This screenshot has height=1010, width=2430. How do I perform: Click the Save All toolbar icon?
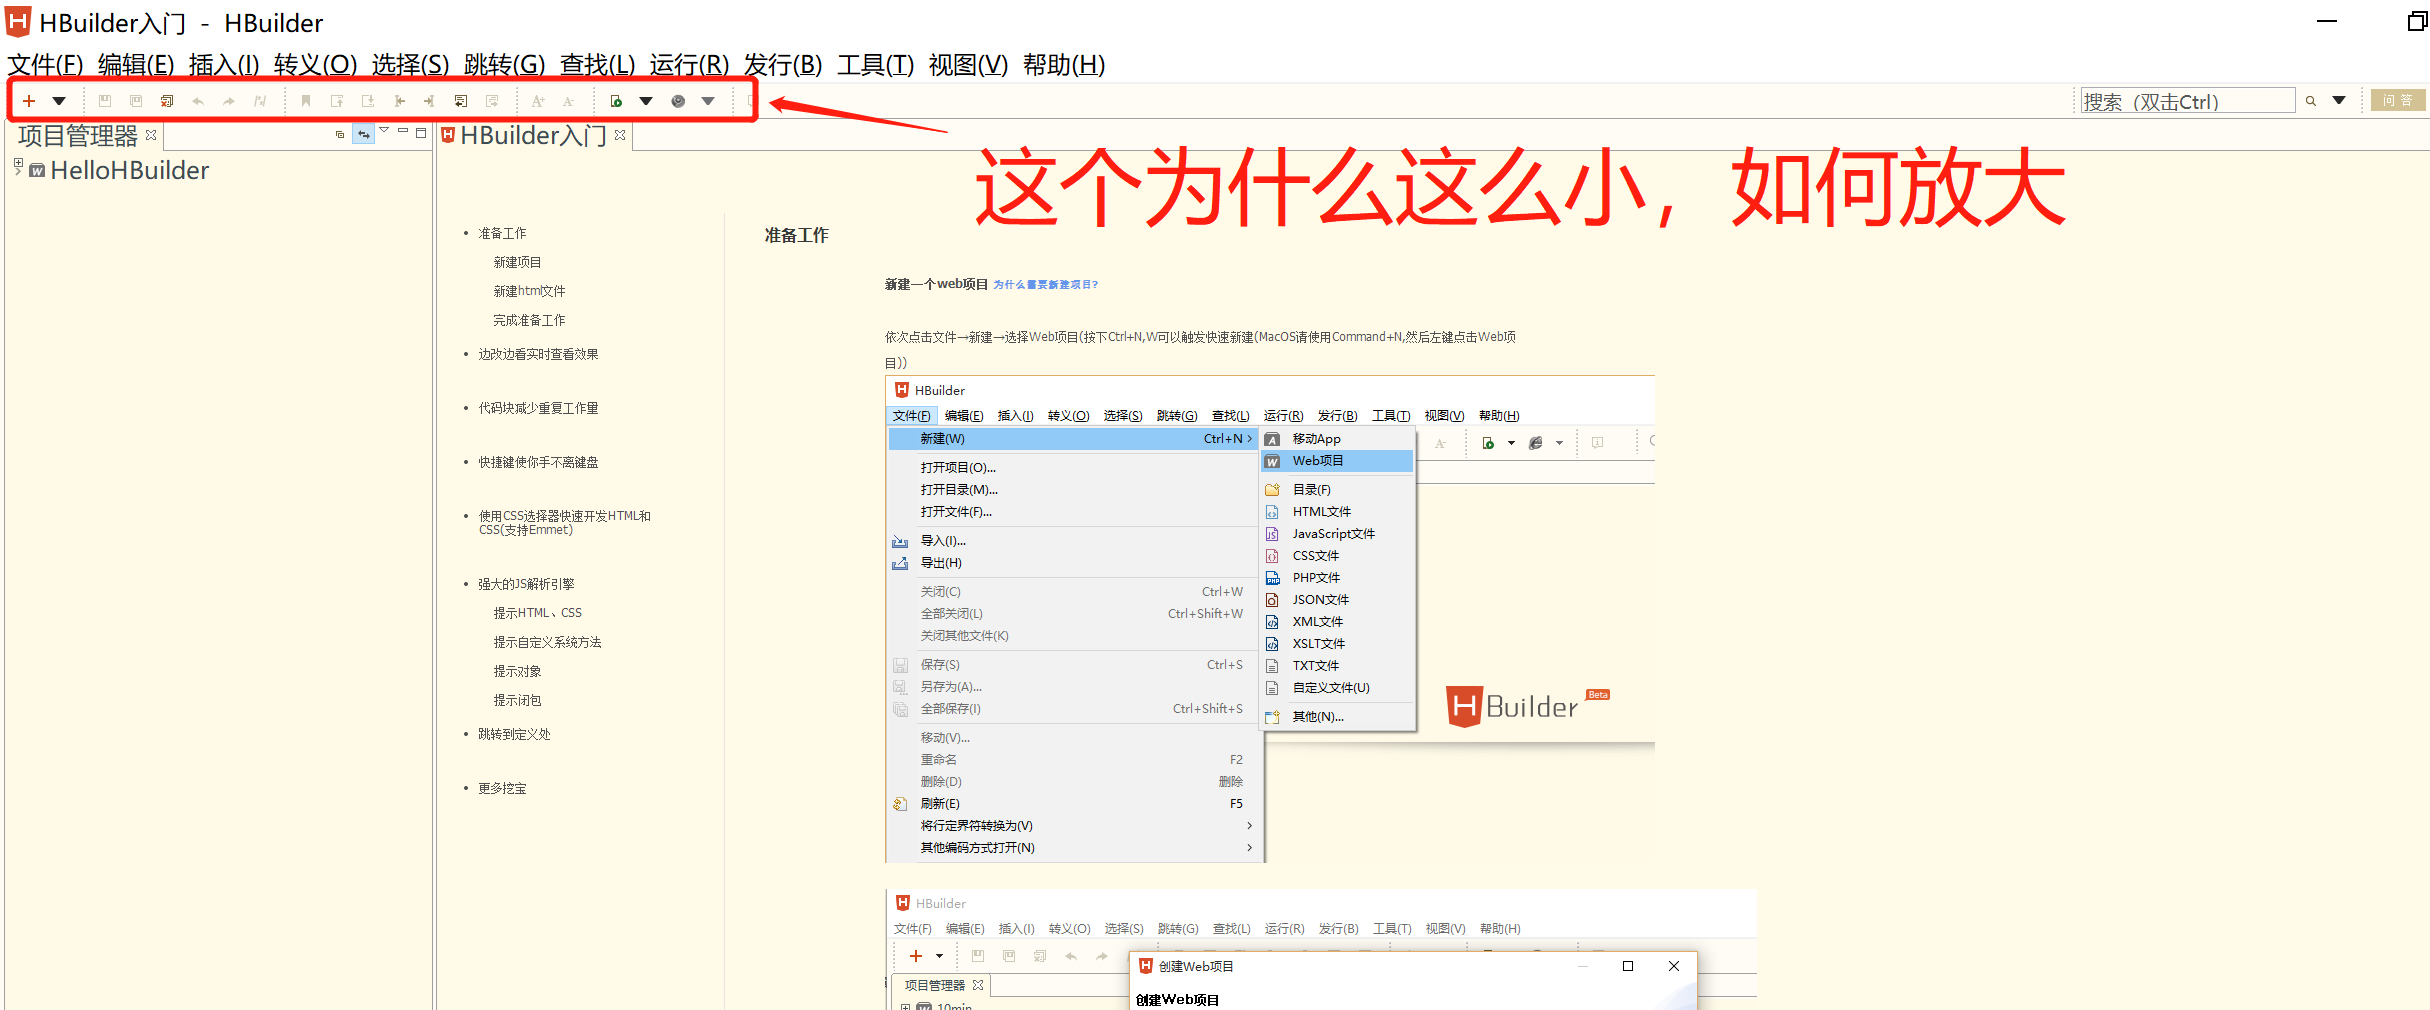(136, 101)
